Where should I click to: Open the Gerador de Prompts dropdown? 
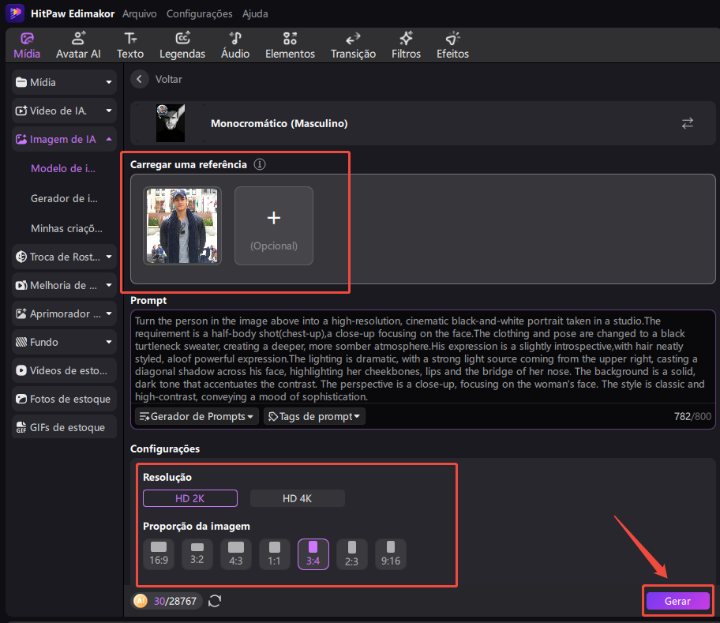(x=196, y=416)
